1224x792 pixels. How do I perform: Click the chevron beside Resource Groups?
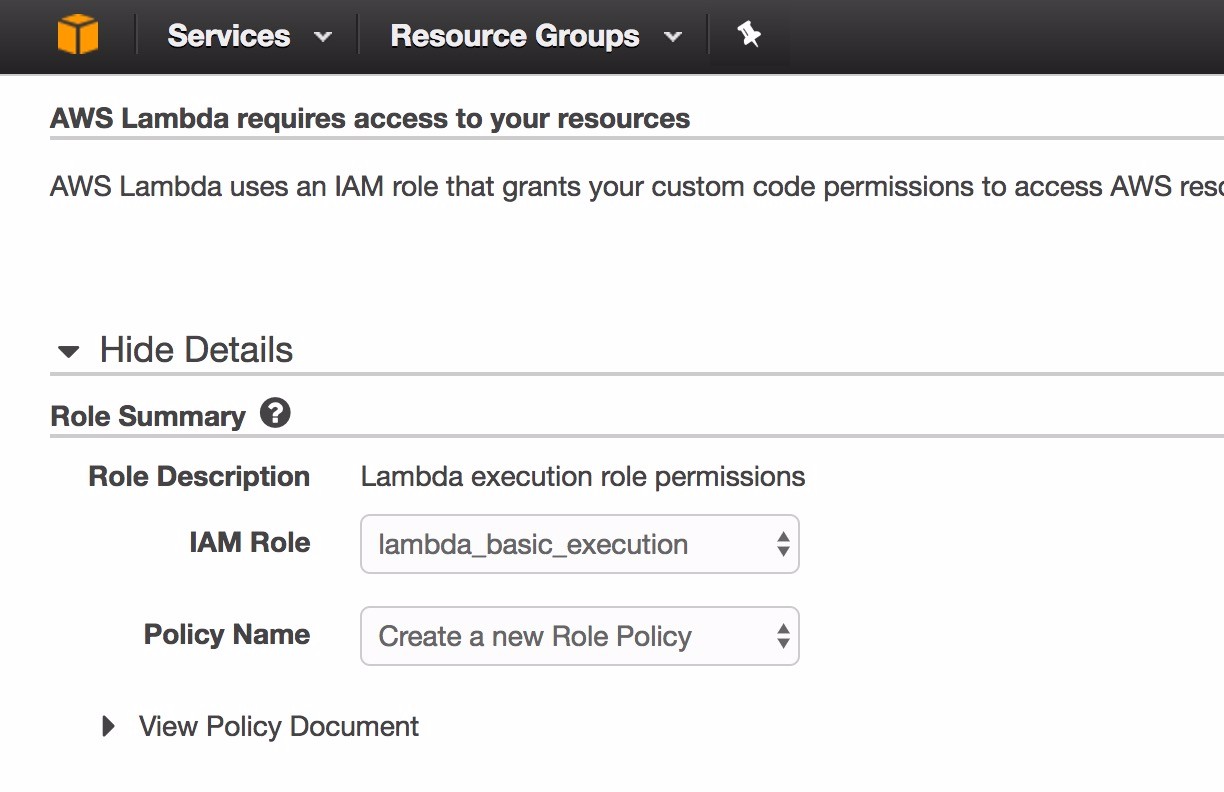(x=673, y=37)
